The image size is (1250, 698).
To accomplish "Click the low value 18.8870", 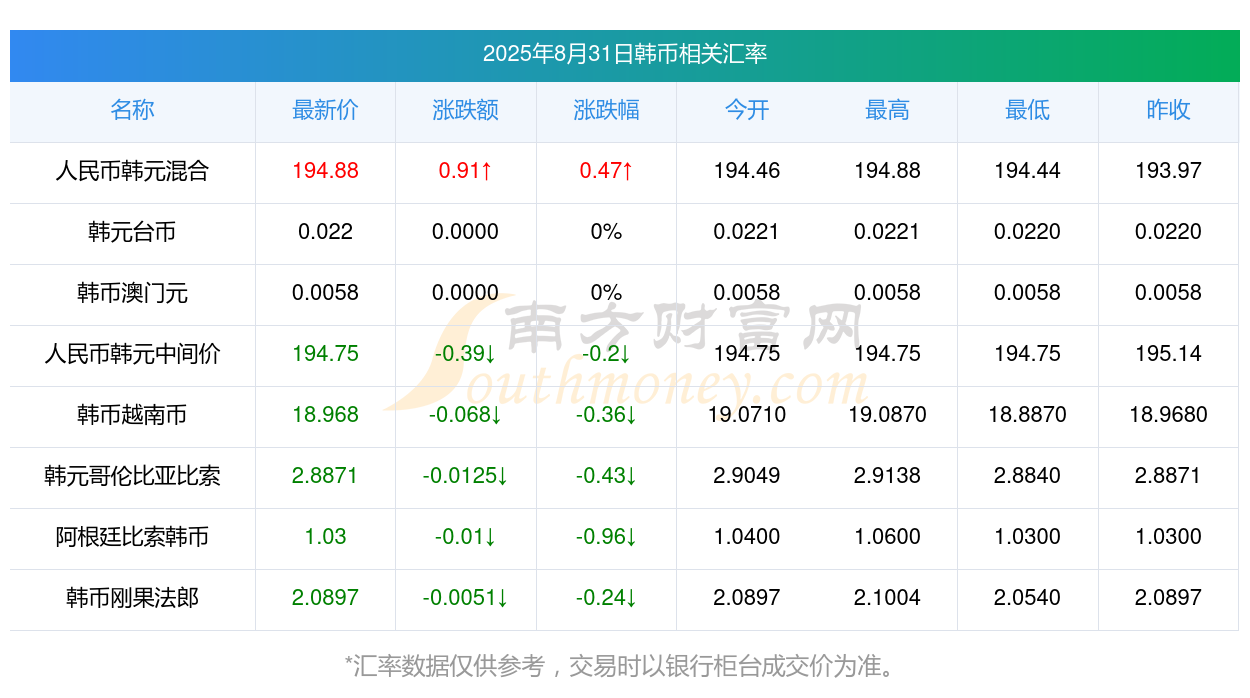I will pyautogui.click(x=1027, y=415).
